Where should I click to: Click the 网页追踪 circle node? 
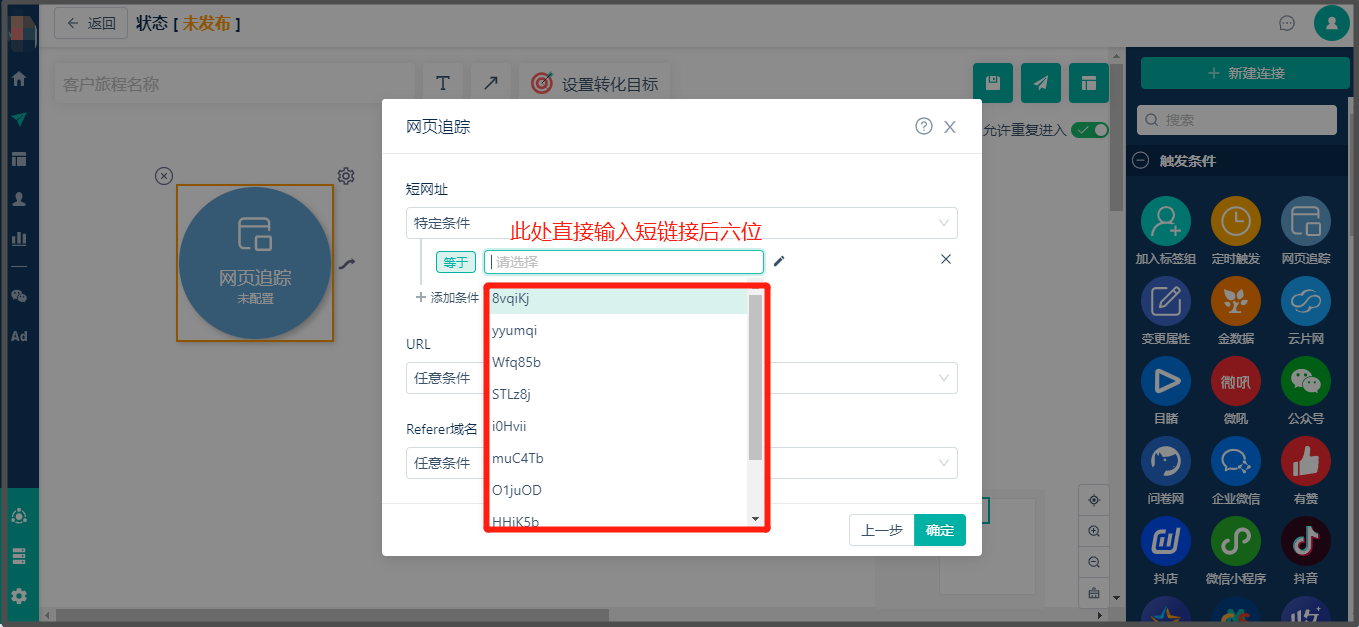click(255, 263)
